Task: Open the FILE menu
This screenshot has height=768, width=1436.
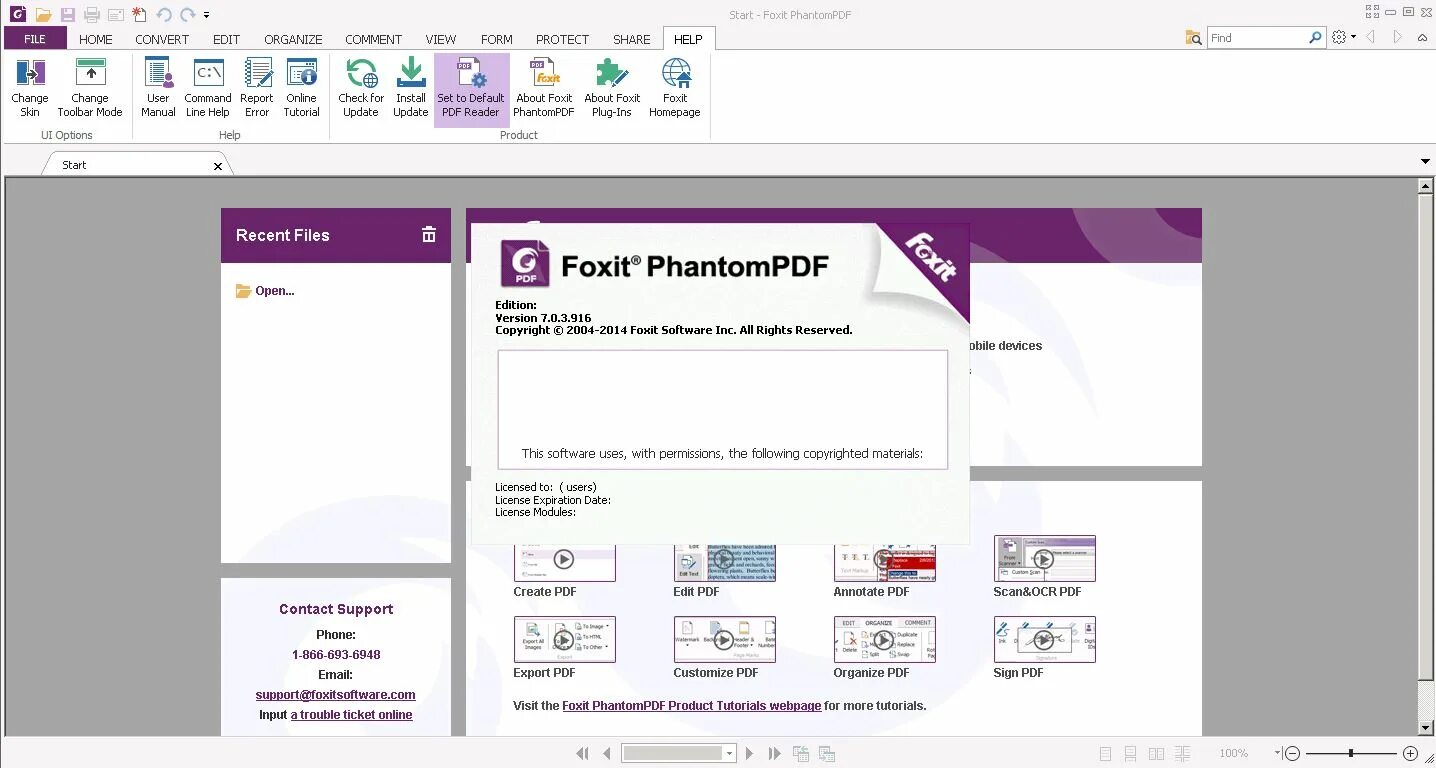Action: [x=35, y=39]
